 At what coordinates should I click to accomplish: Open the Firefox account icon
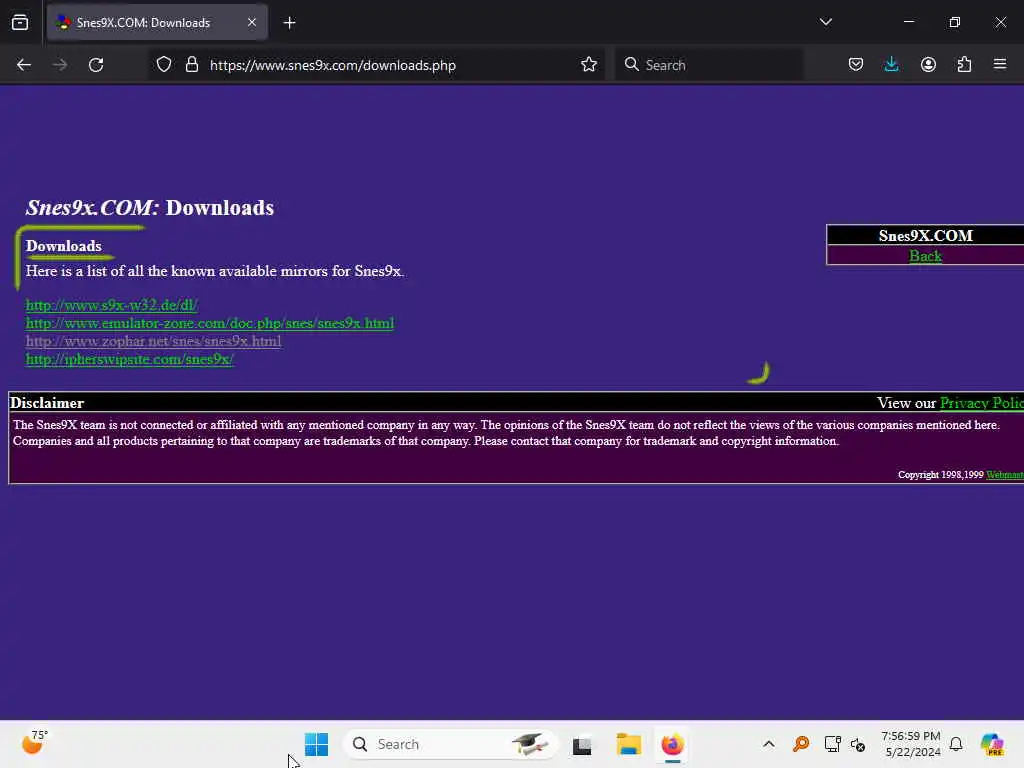(x=928, y=65)
